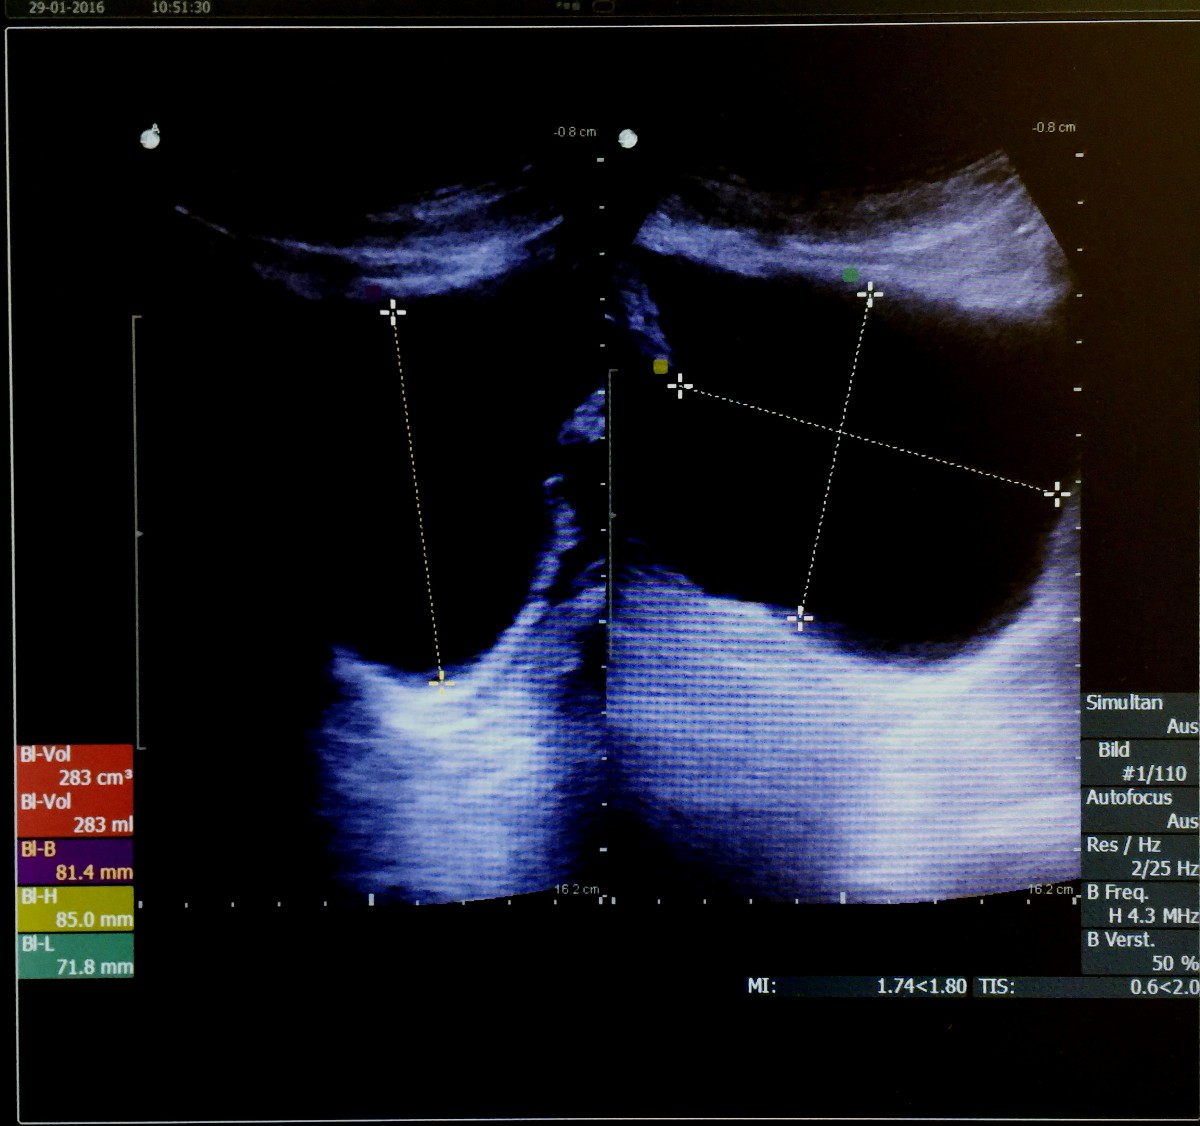Click the Bl-H 85.0 mm measurement

click(76, 908)
